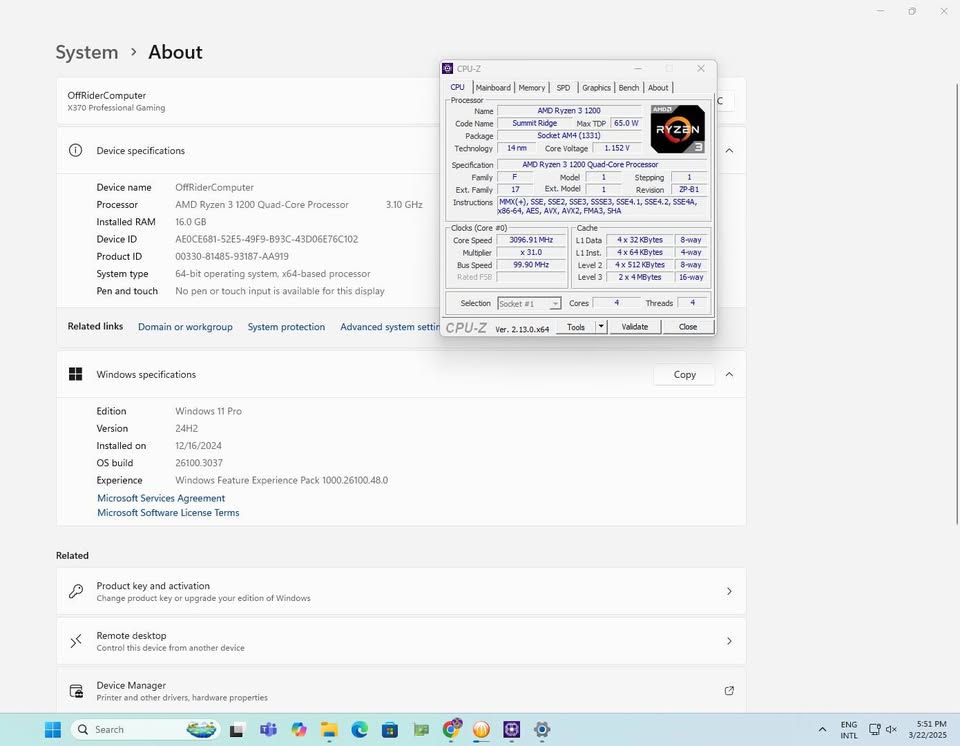The image size is (960, 746).
Task: Click the Version value 24H2
Action: tap(186, 429)
